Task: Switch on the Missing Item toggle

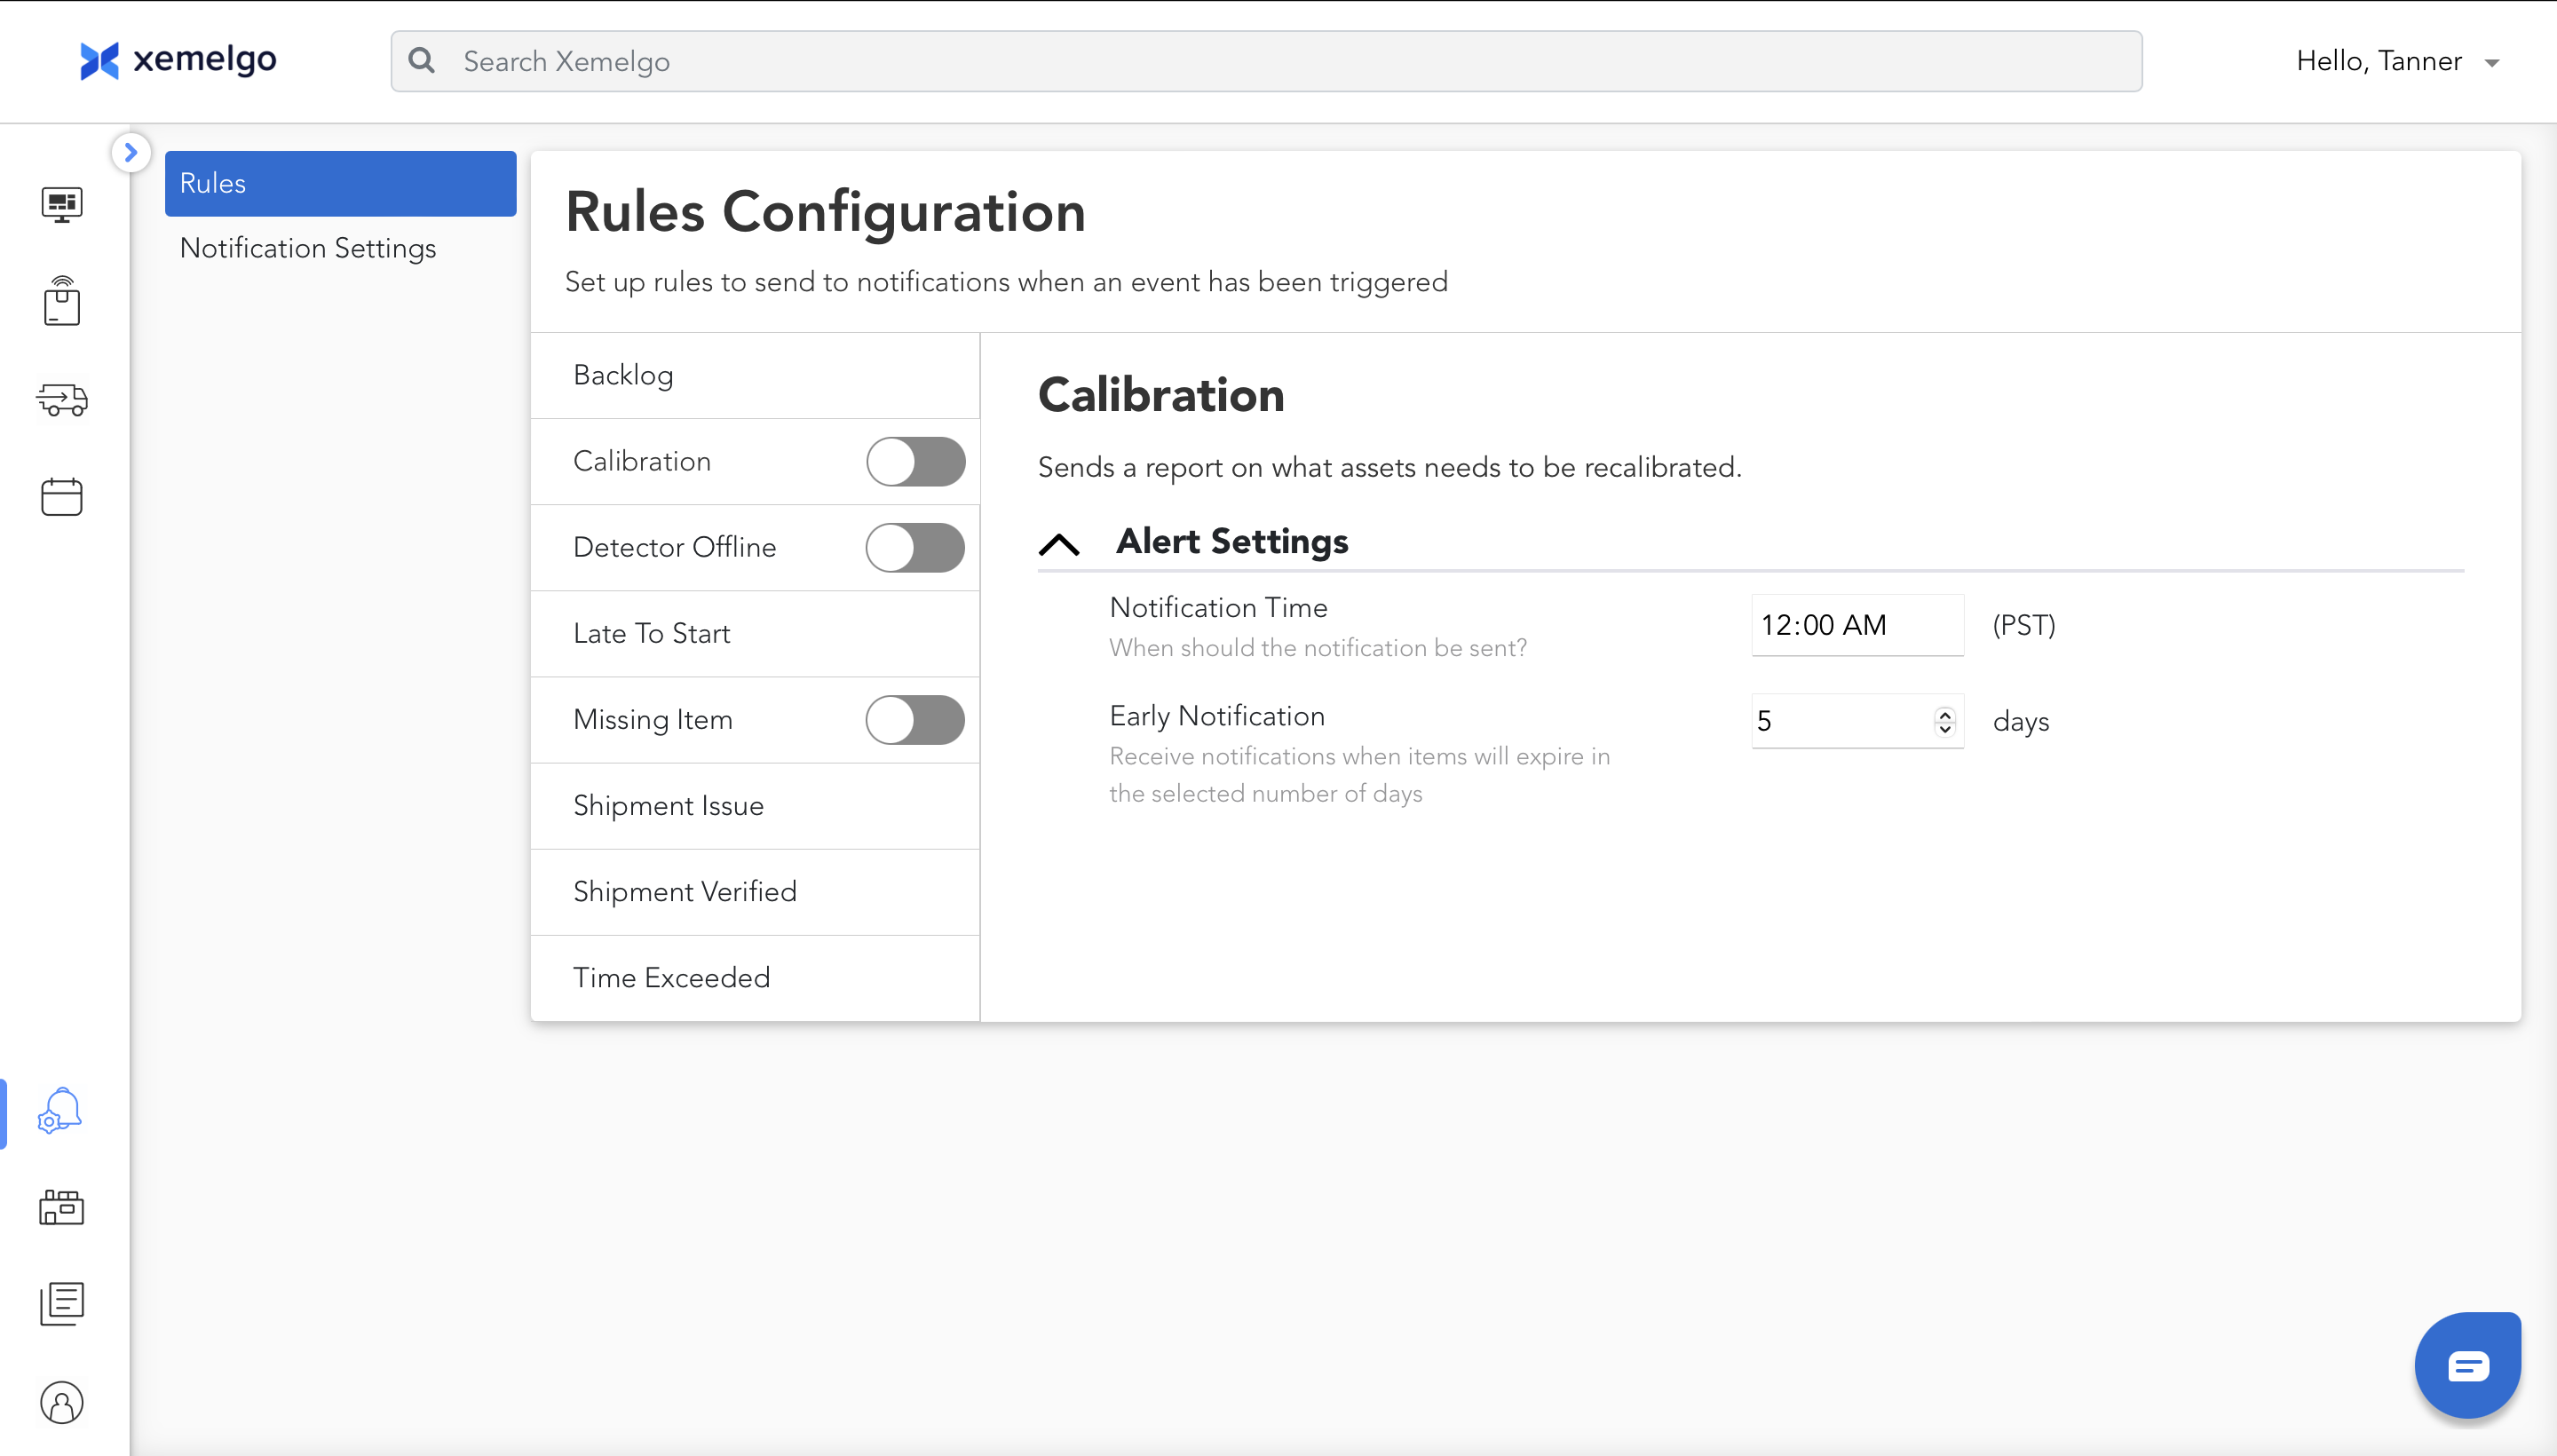Action: [x=915, y=720]
